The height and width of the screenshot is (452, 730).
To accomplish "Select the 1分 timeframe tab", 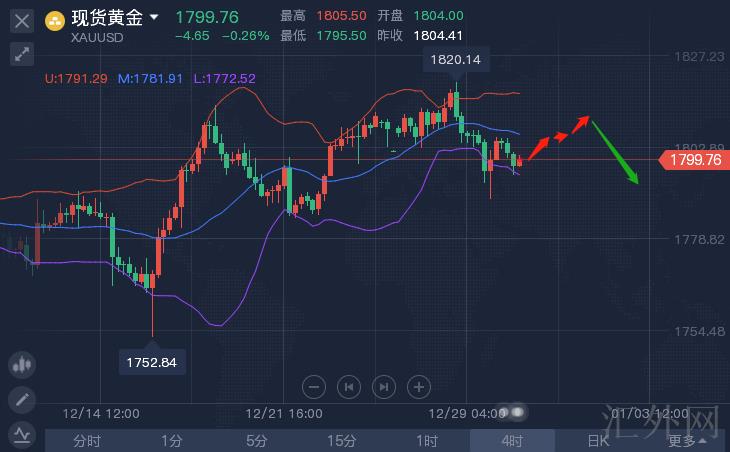I will coord(172,440).
